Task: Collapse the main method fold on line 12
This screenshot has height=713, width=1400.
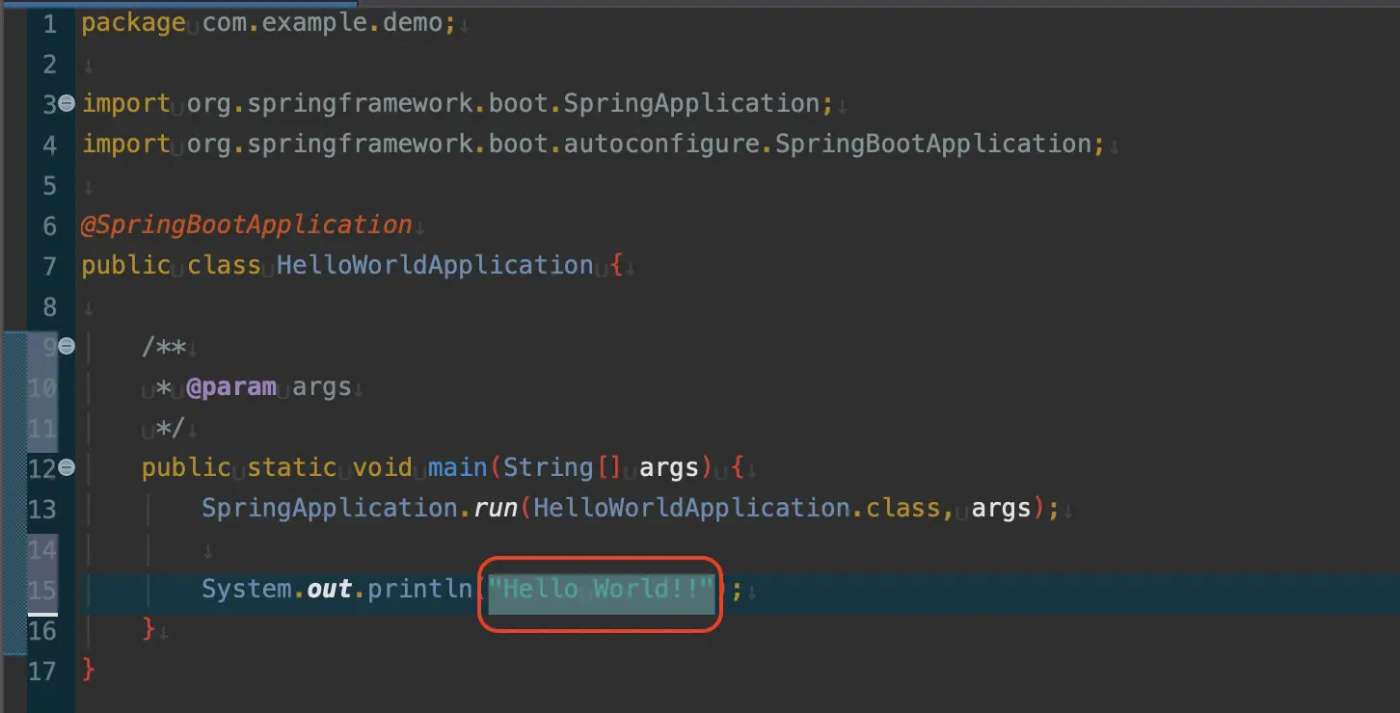Action: click(x=67, y=467)
